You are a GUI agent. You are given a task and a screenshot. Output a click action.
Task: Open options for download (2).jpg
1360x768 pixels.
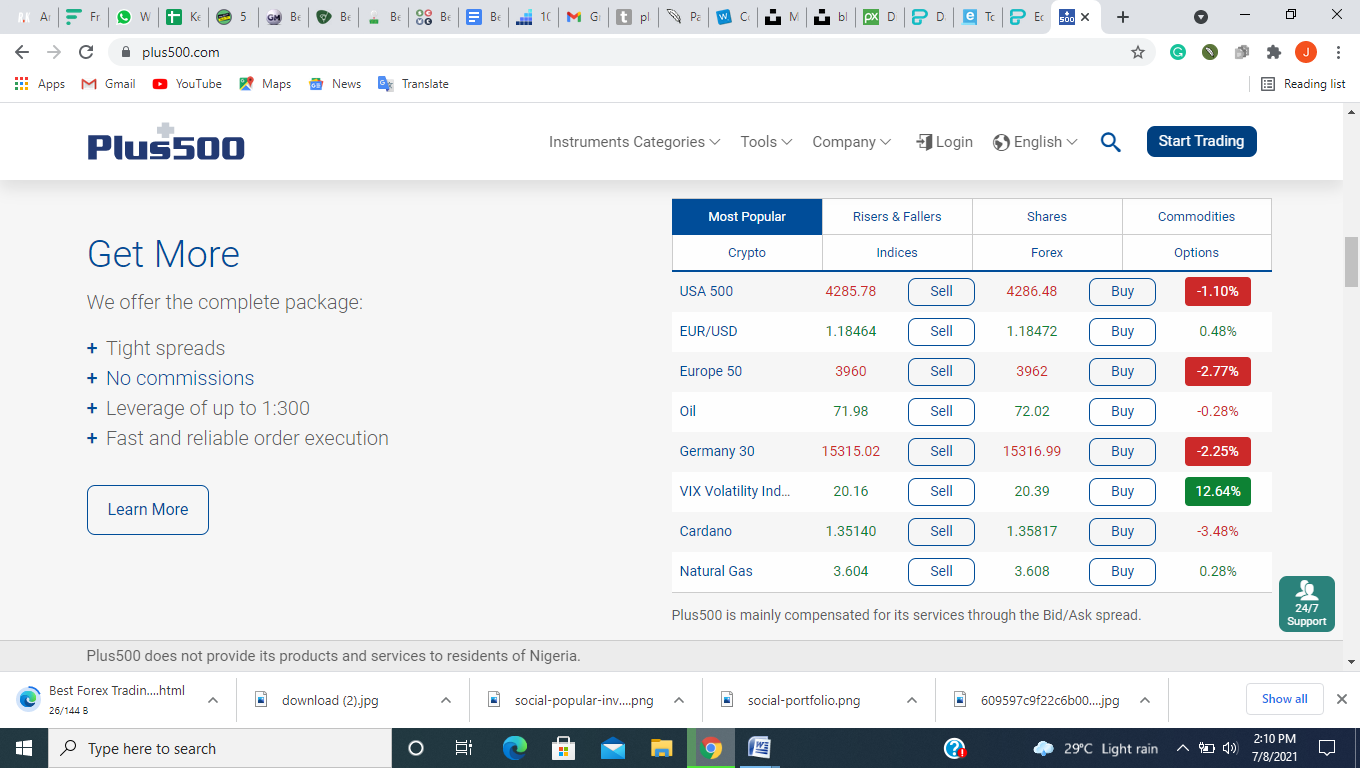pyautogui.click(x=445, y=700)
